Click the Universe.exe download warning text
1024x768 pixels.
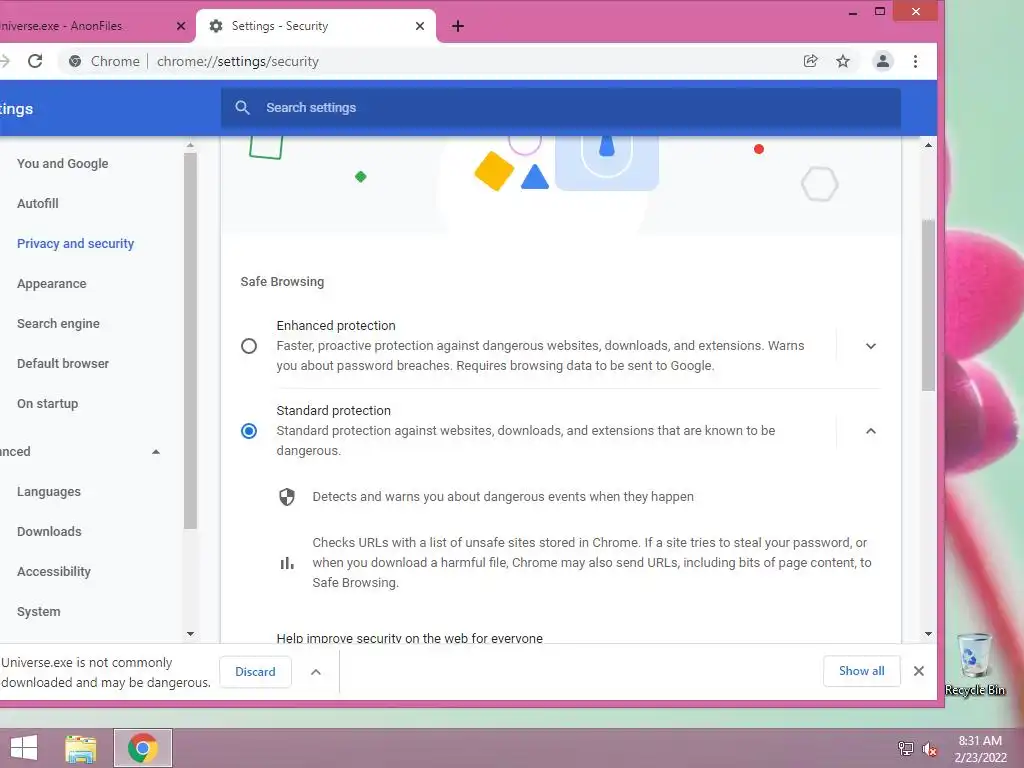point(106,672)
